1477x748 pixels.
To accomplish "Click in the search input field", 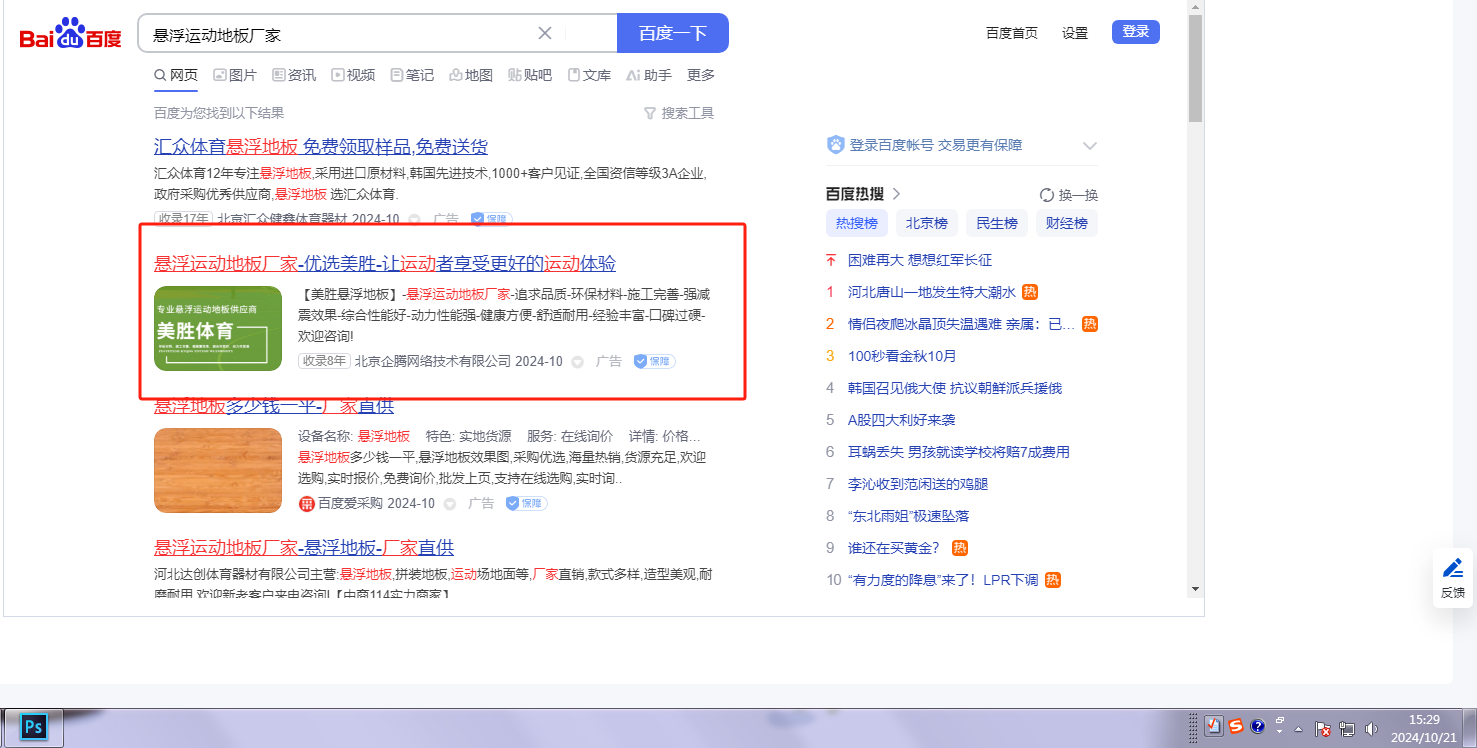I will coord(340,34).
